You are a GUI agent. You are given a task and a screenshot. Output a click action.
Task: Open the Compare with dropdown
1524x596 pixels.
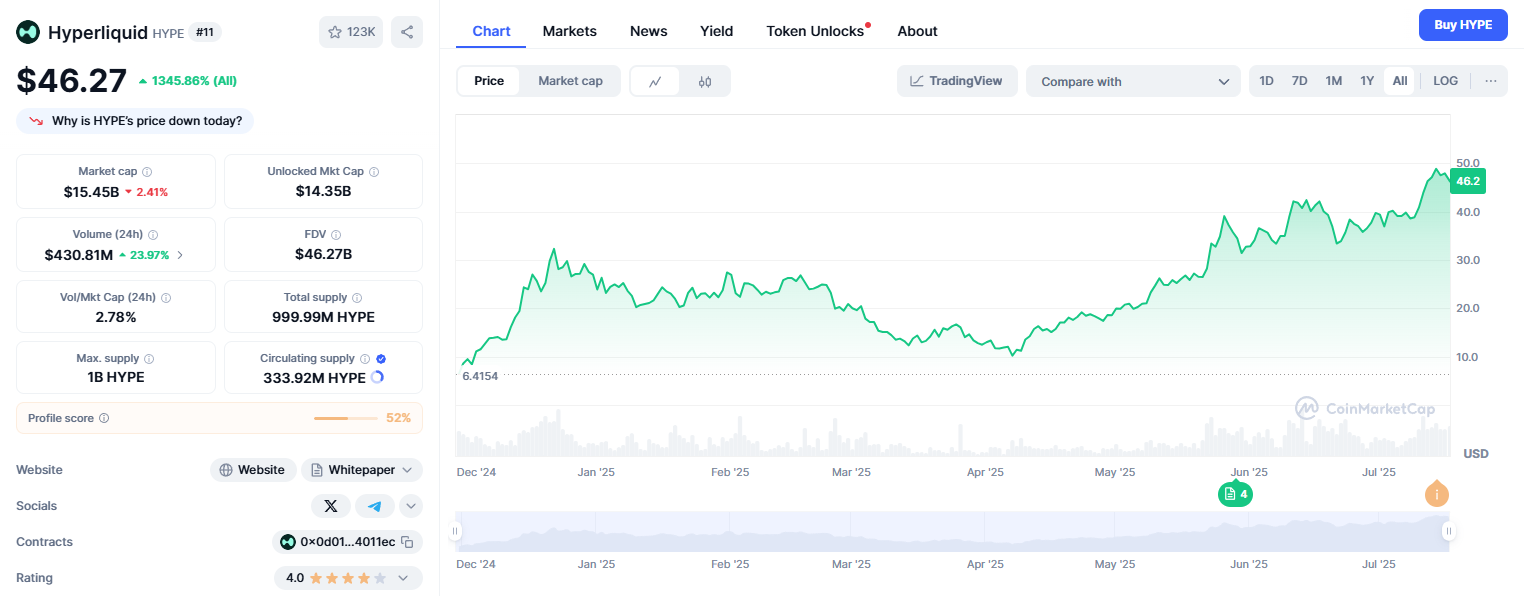point(1133,82)
